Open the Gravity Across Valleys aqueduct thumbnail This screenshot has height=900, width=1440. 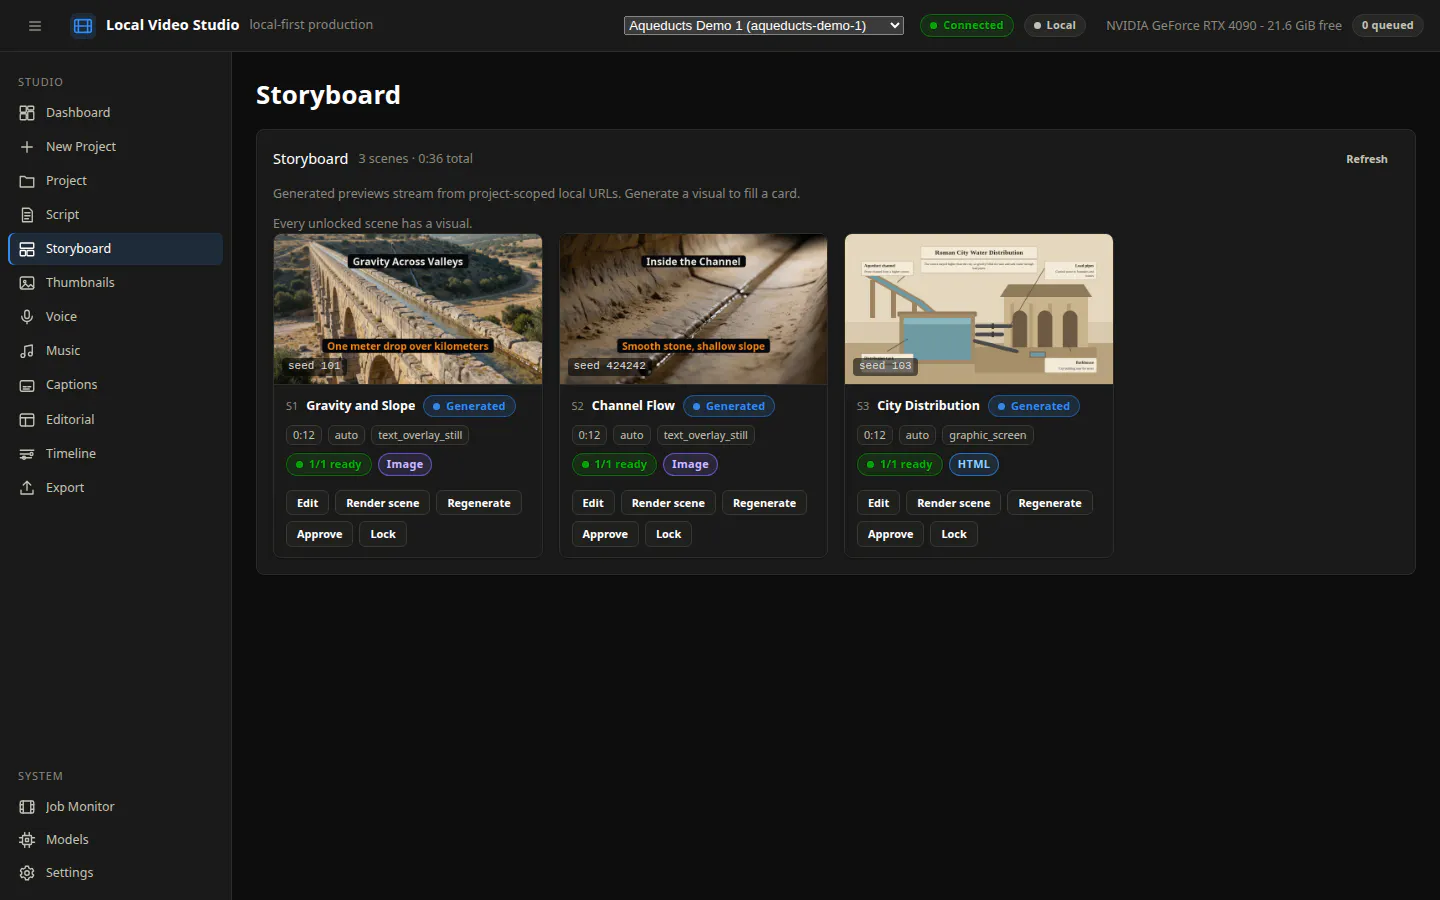pos(408,309)
